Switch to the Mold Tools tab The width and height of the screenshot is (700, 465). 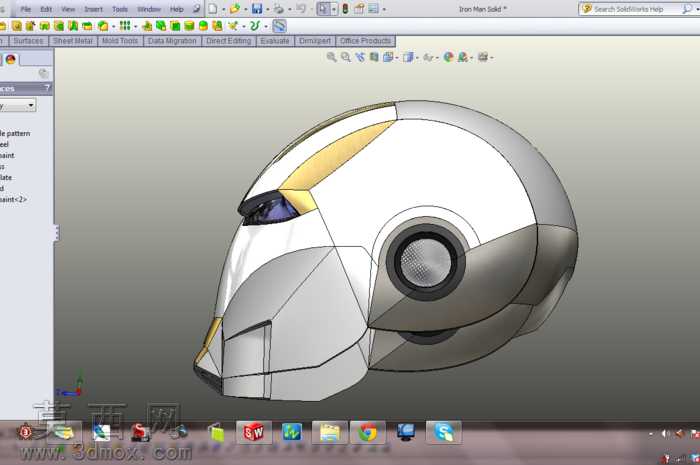[120, 41]
